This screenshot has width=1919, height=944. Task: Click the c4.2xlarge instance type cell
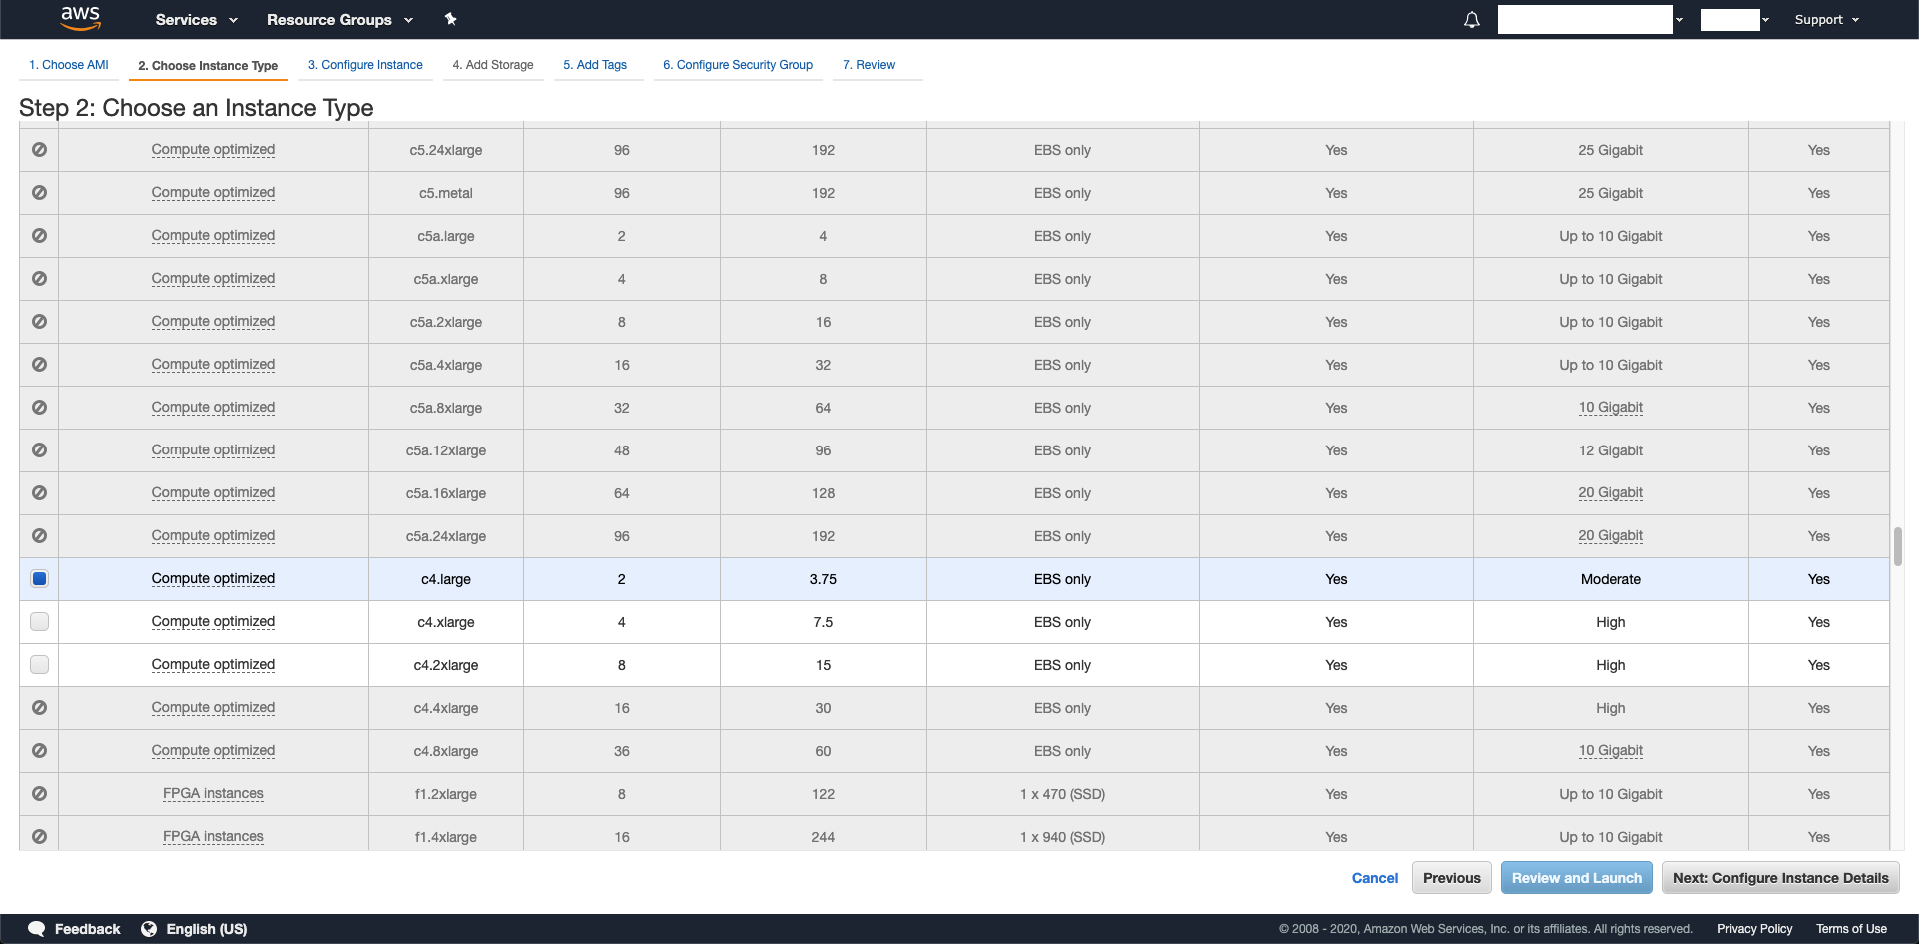446,665
